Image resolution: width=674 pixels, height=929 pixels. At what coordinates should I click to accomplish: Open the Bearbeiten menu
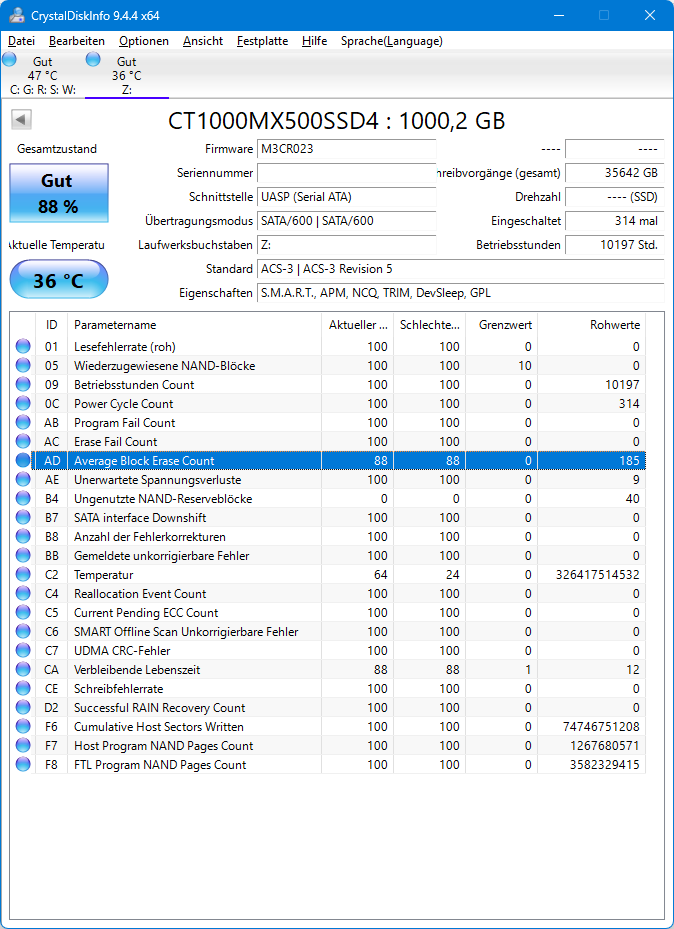[77, 41]
